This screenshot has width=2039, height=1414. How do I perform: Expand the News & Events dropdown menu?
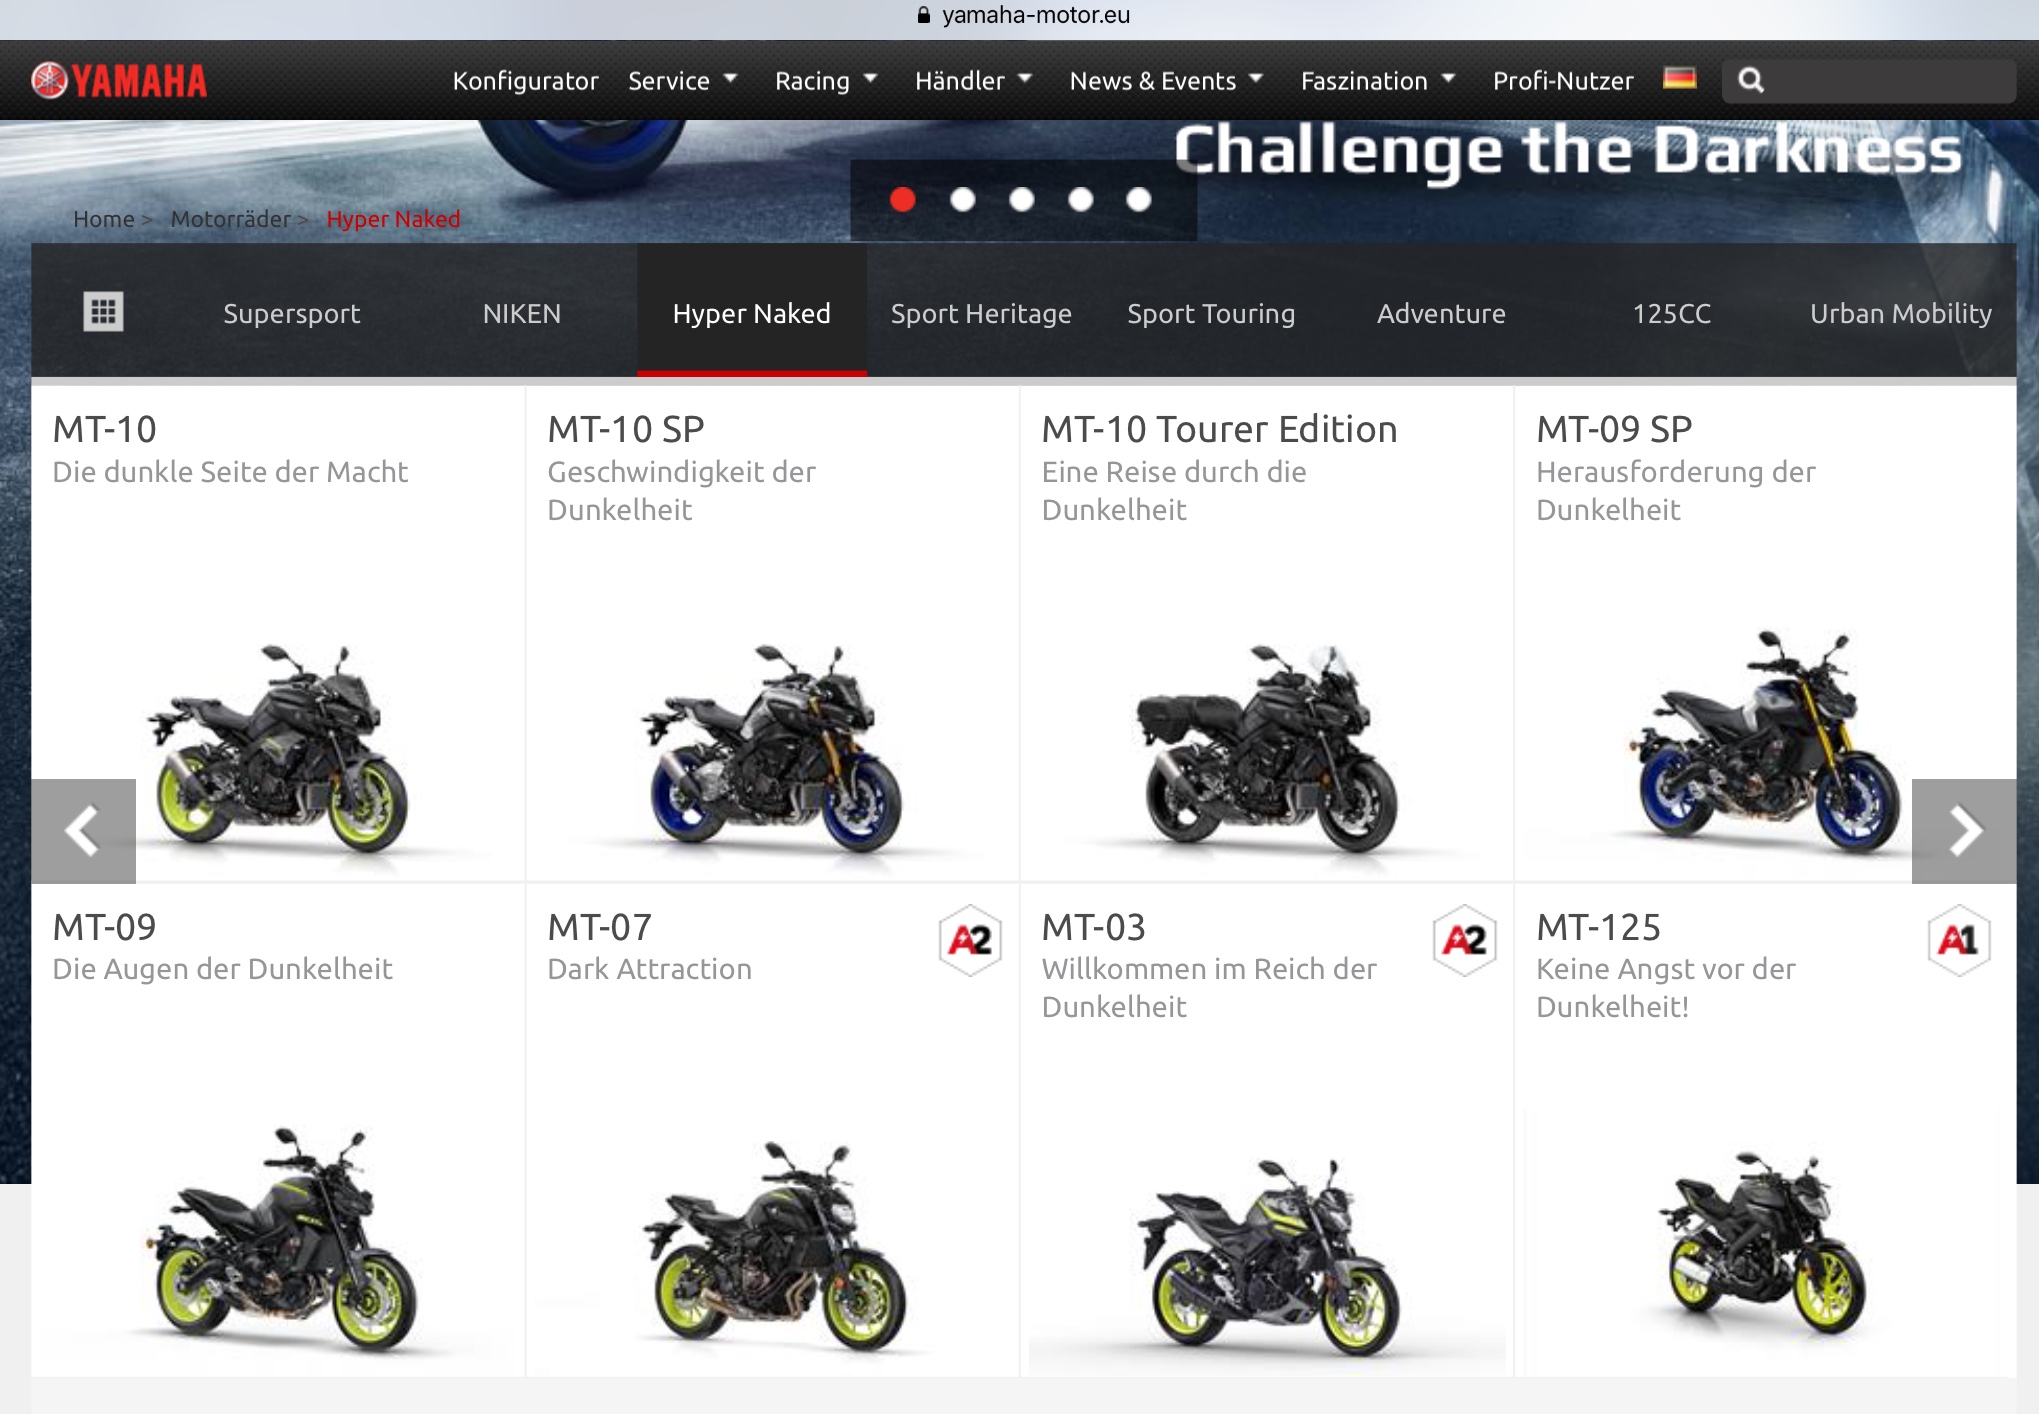(x=1167, y=81)
